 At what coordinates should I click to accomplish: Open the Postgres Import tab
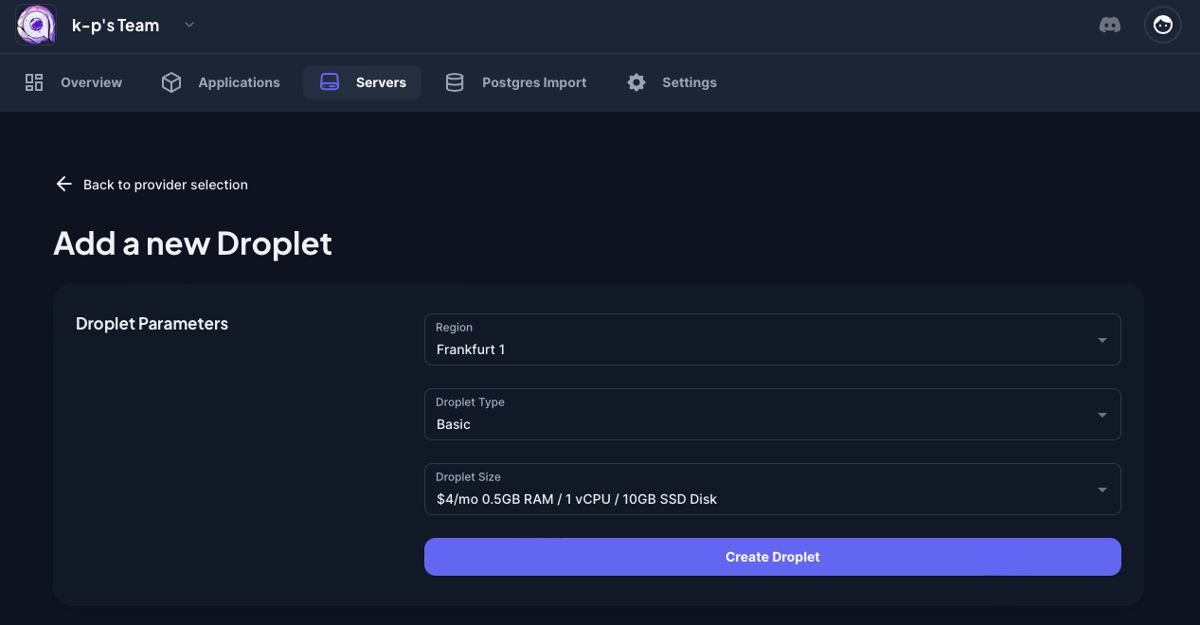pyautogui.click(x=534, y=82)
